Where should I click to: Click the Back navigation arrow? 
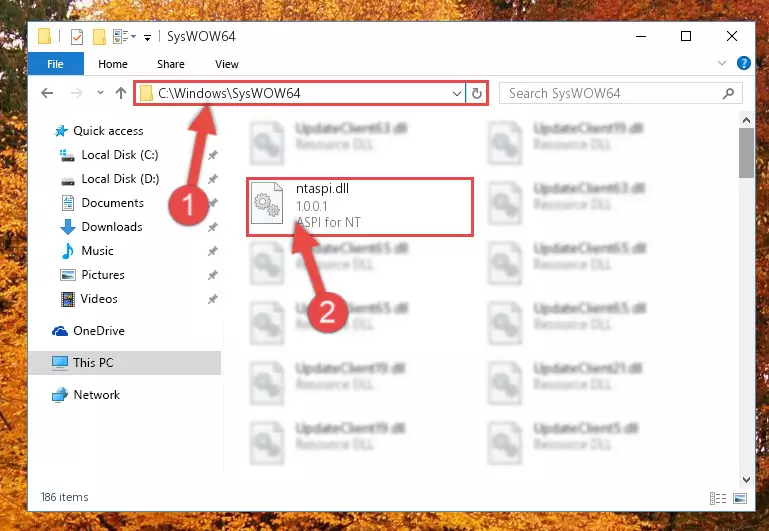(x=47, y=93)
